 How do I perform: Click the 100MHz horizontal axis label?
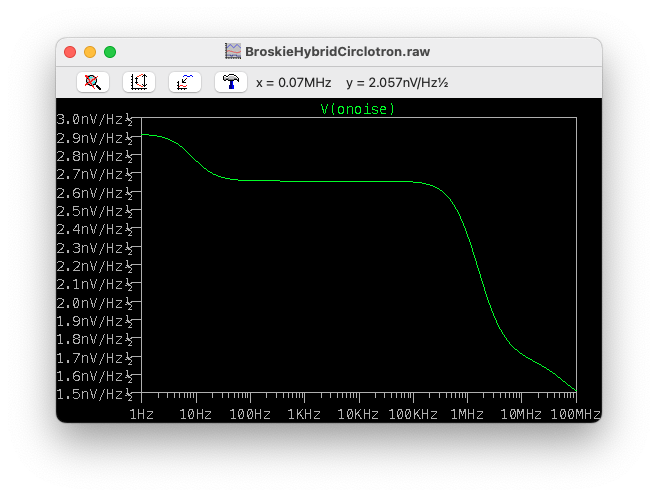[x=575, y=415]
